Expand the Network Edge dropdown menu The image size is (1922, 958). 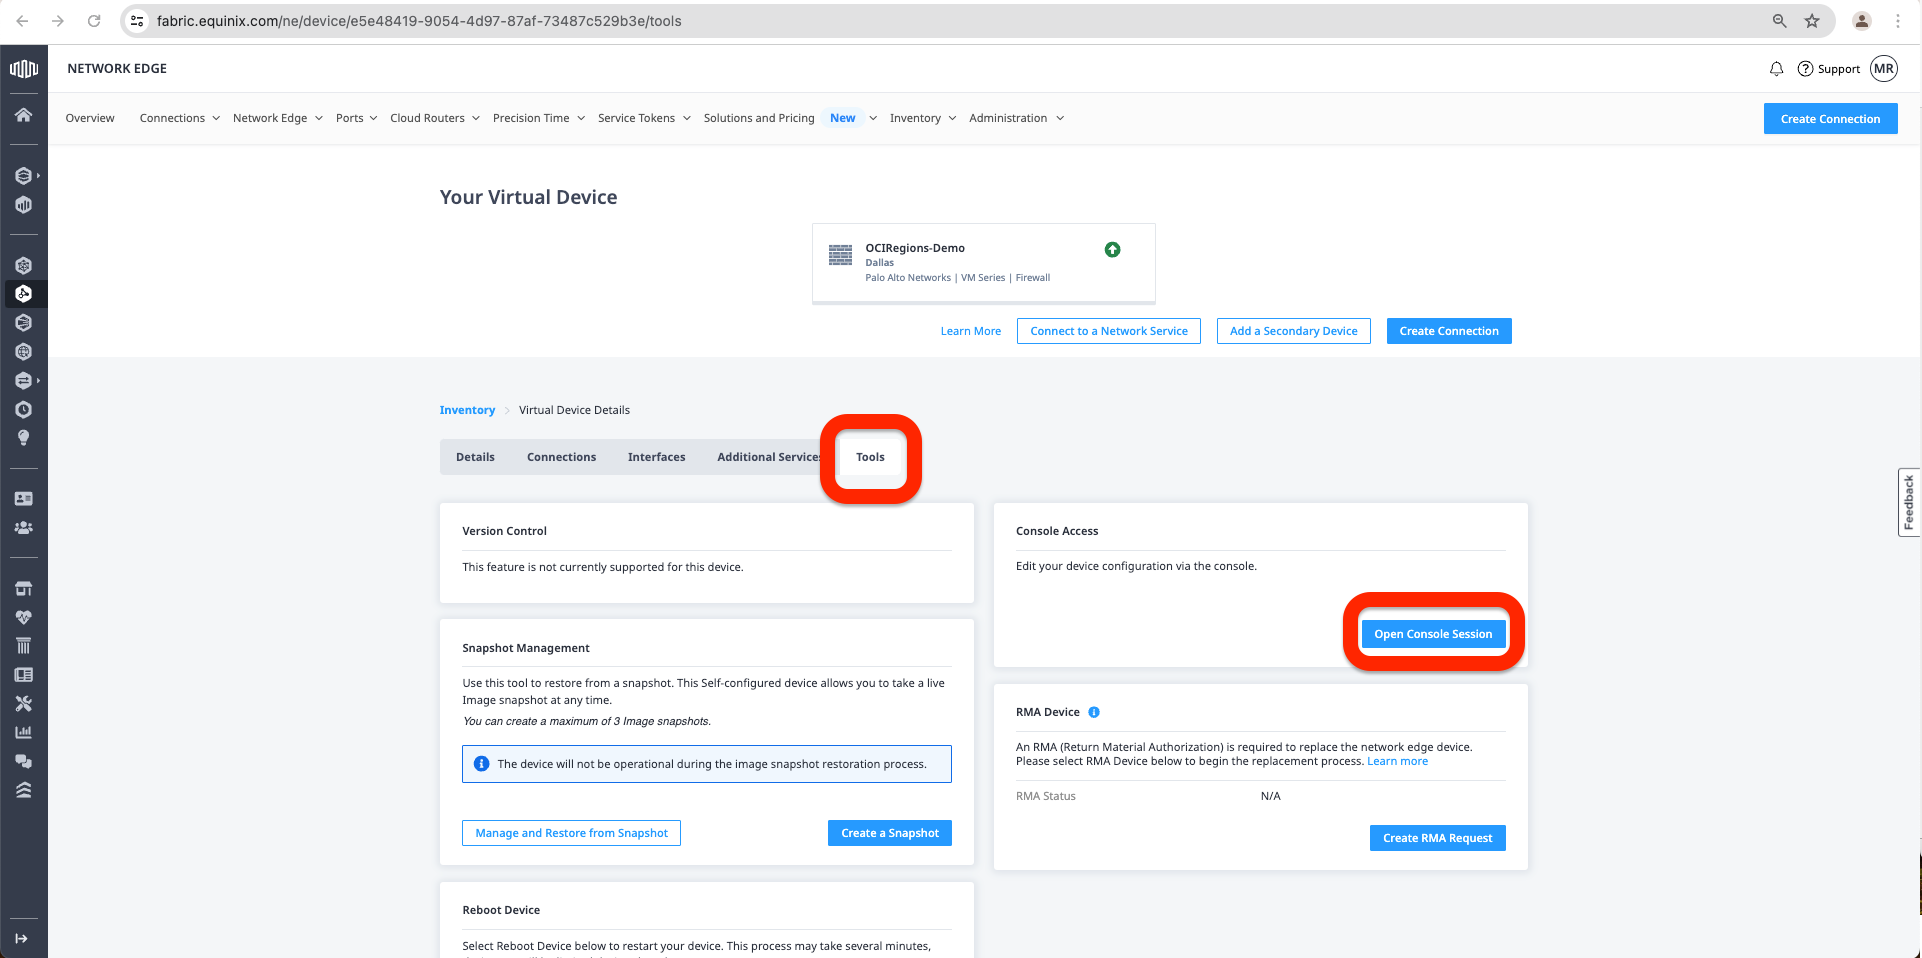[278, 118]
